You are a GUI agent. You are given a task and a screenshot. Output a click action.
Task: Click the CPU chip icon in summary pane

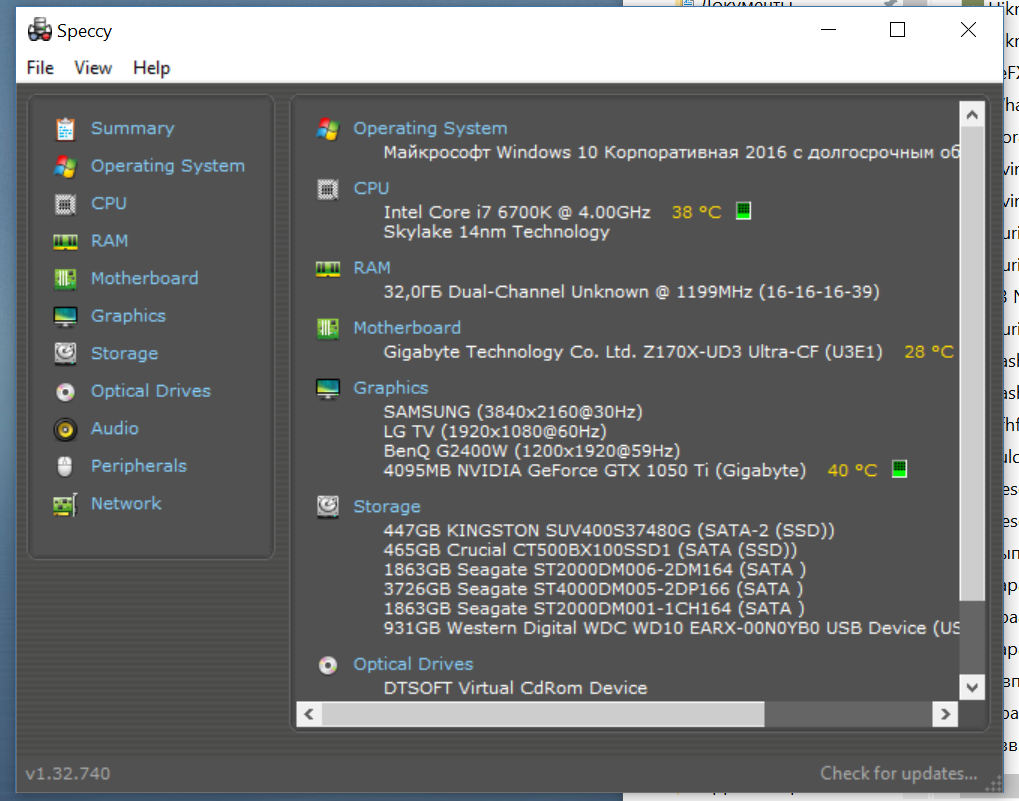tap(328, 189)
